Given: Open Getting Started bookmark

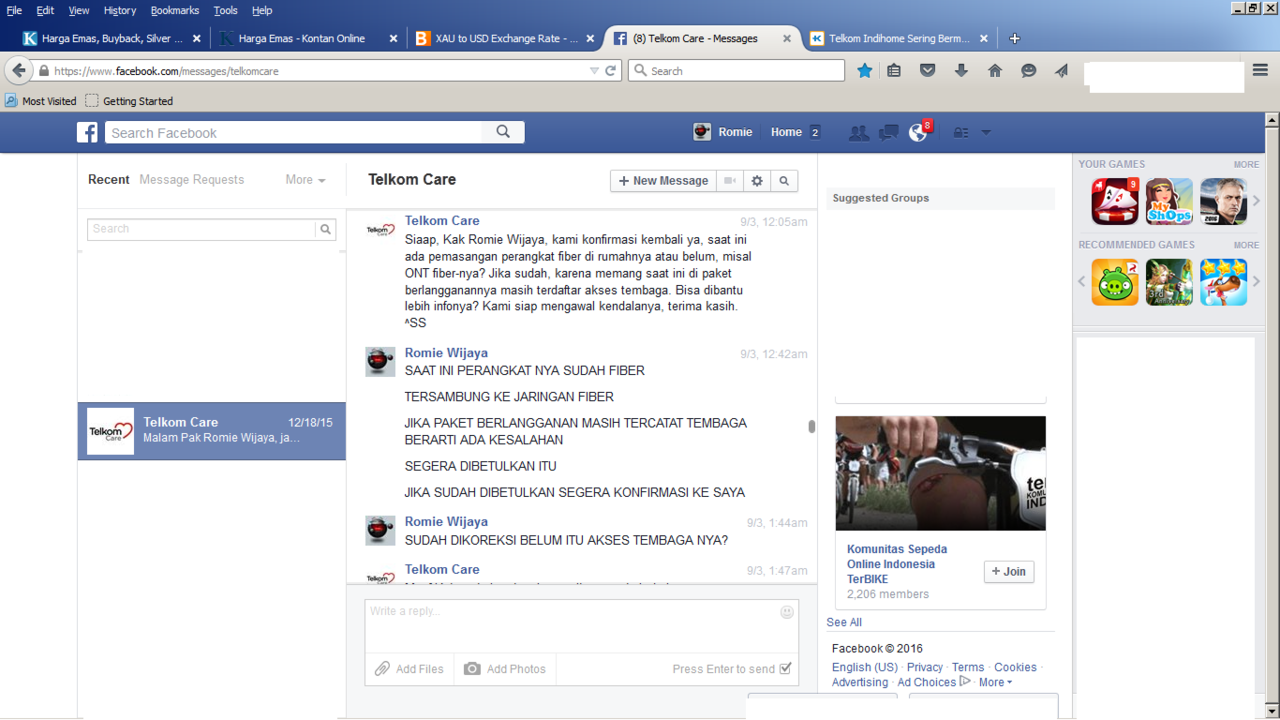Looking at the screenshot, I should [x=129, y=101].
